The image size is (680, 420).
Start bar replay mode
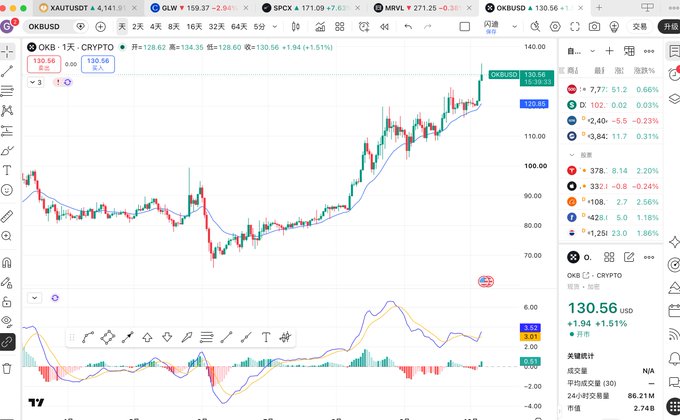click(384, 27)
